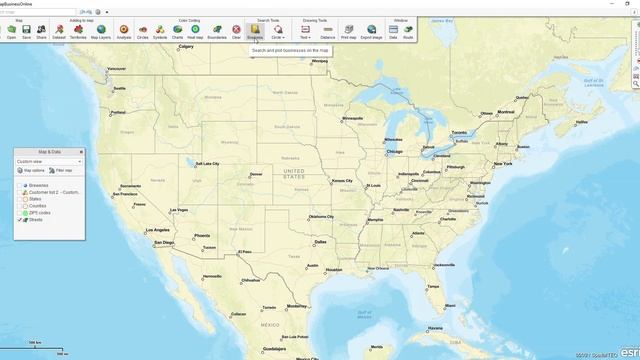Click the Map & Data panel title bar
Viewport: 640px width, 360px height.
click(49, 152)
